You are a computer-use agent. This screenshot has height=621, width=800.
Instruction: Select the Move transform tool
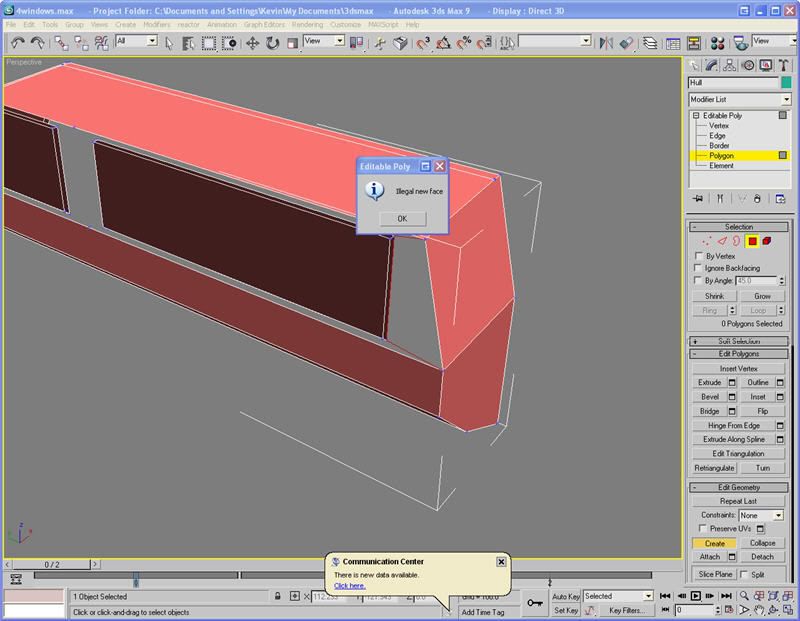(252, 43)
